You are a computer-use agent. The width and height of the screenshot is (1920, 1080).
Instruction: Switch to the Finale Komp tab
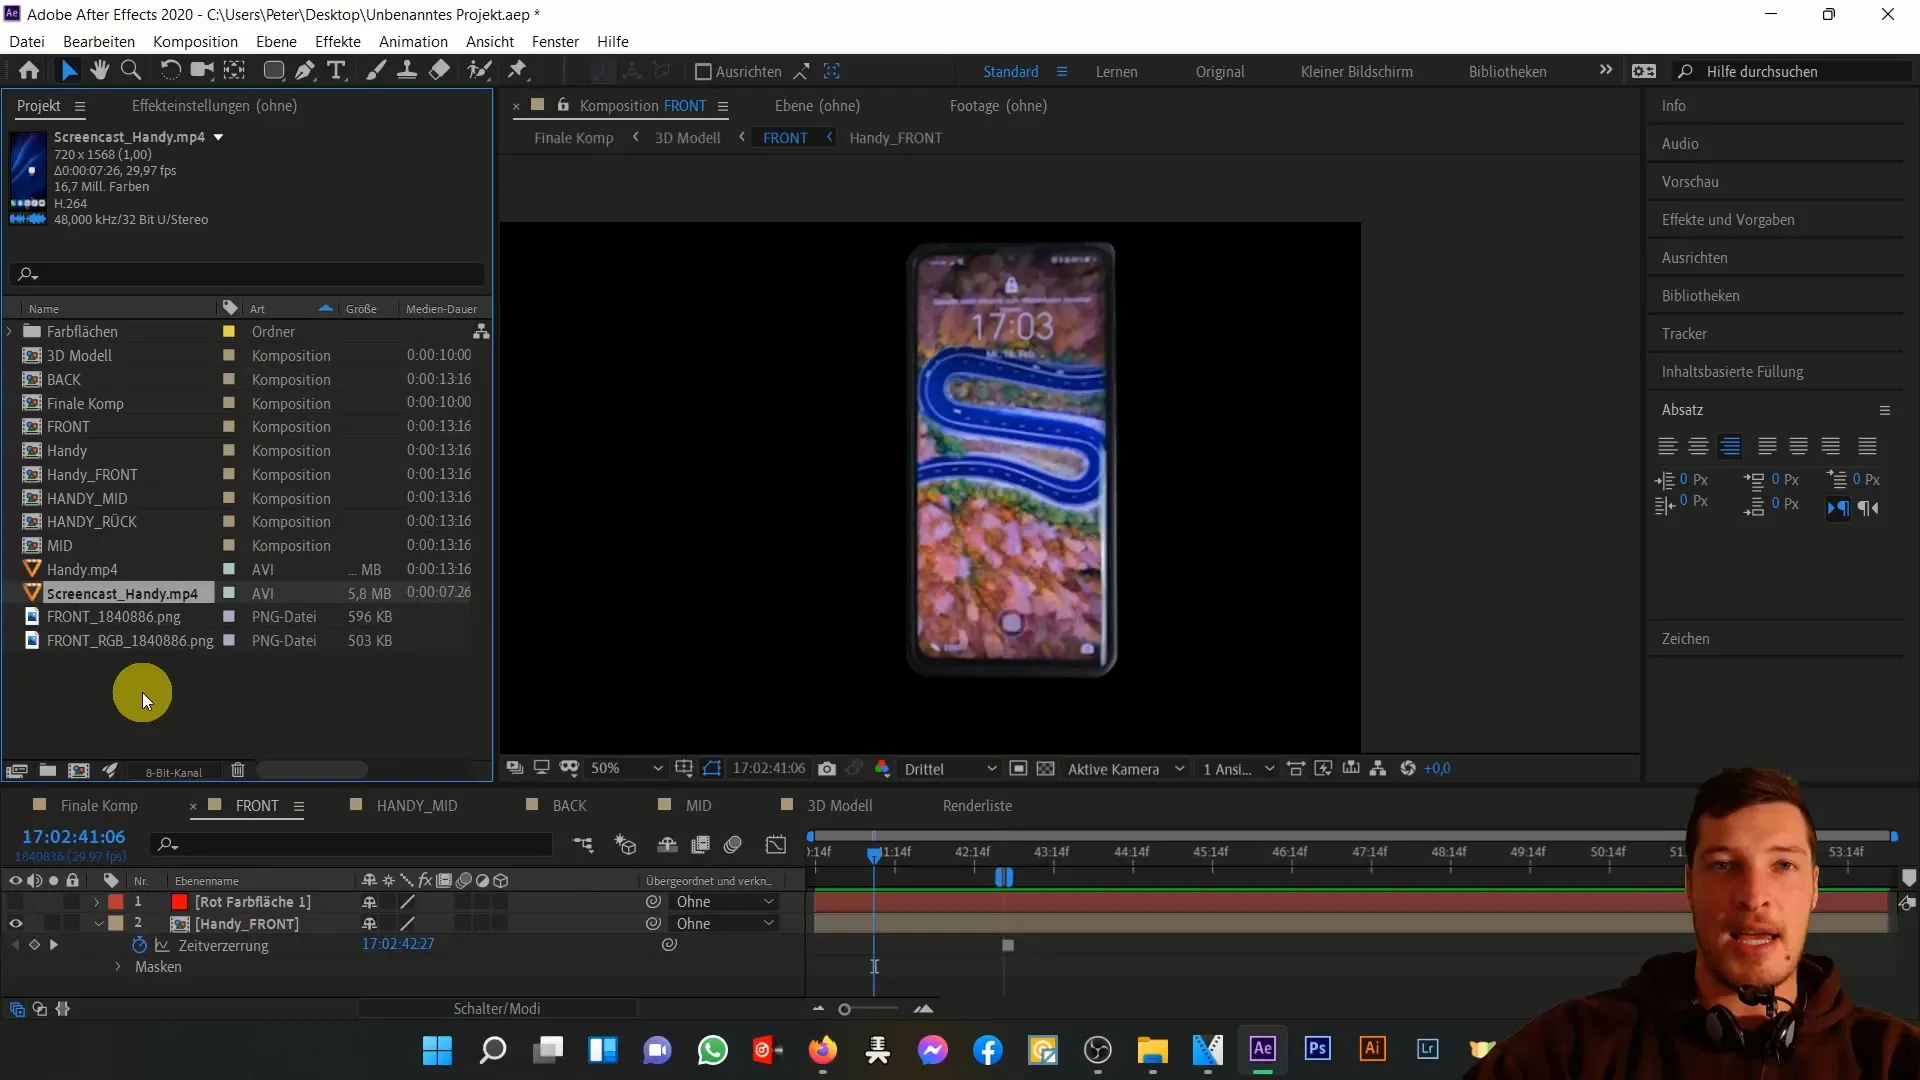coord(98,804)
